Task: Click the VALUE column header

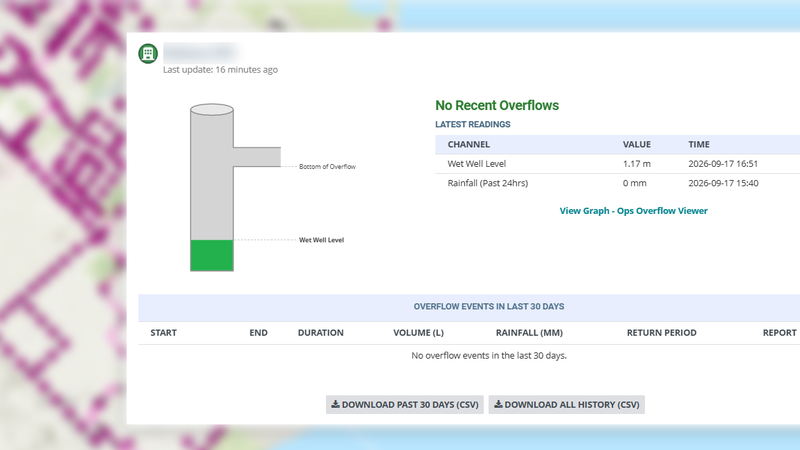Action: (x=636, y=144)
